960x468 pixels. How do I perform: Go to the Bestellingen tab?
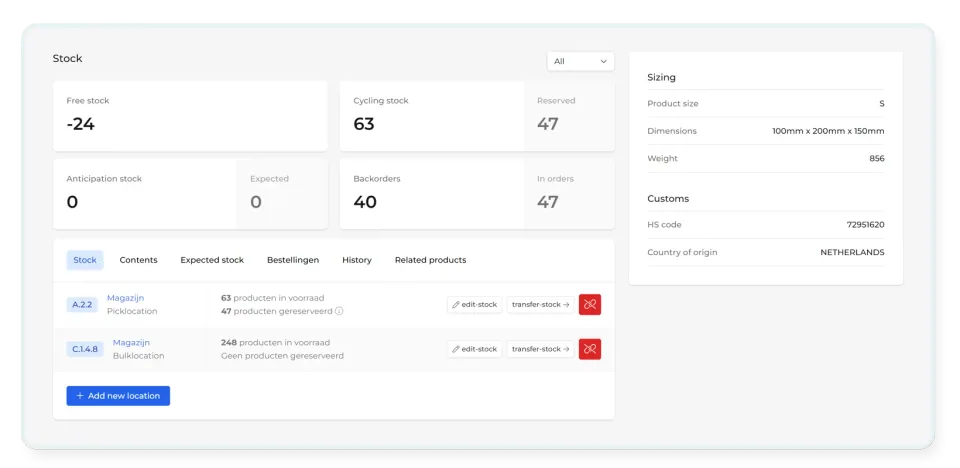coord(293,260)
